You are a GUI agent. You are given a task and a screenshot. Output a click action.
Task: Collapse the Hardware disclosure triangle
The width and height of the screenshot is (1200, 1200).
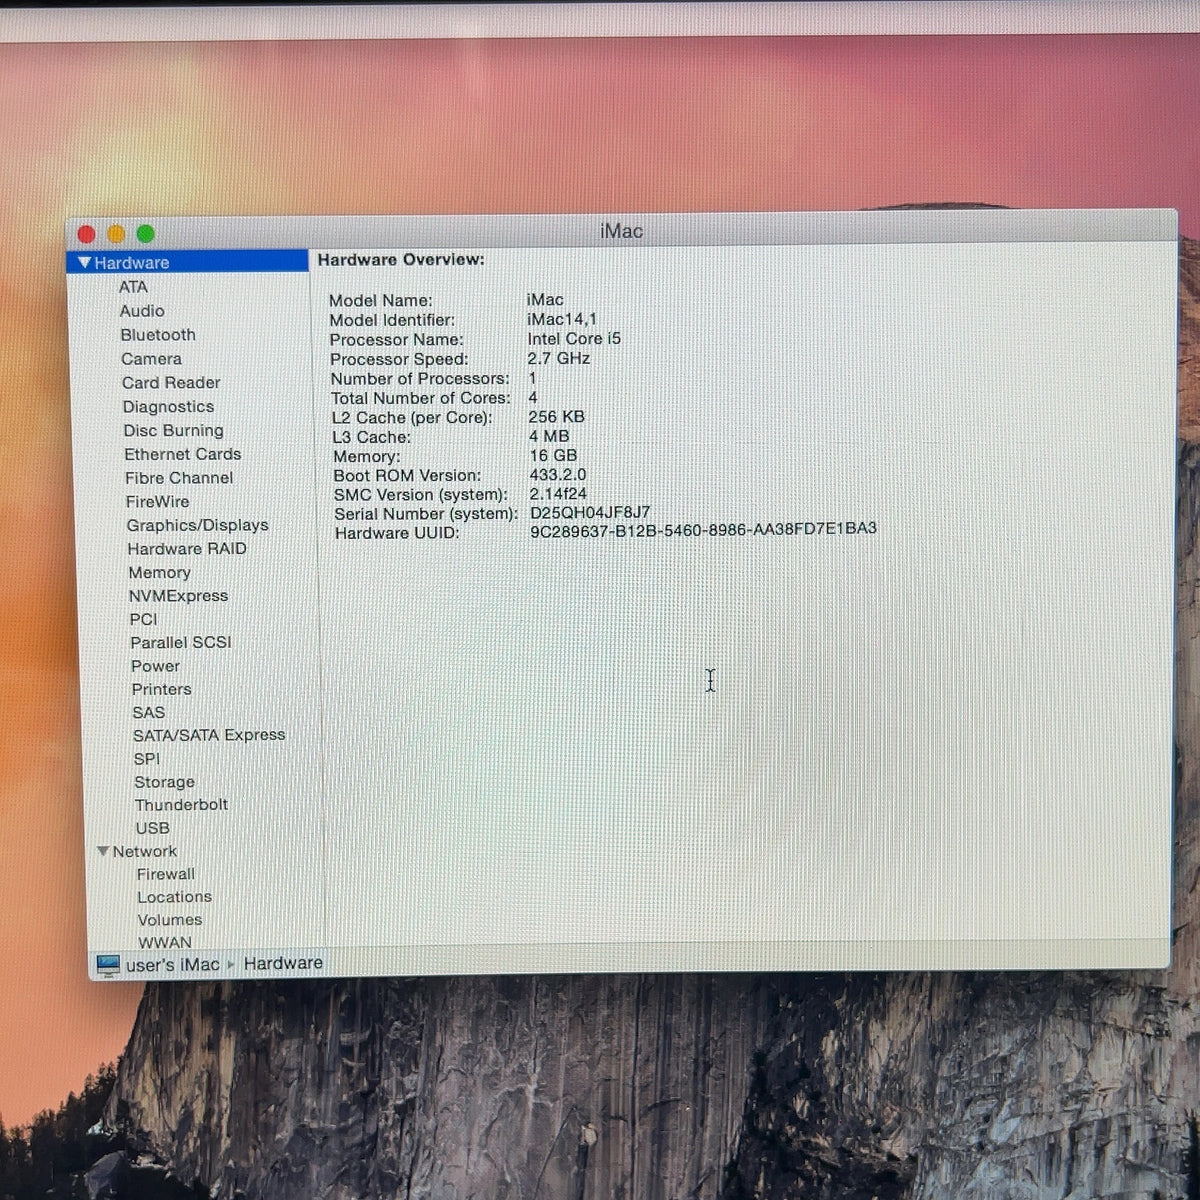click(x=84, y=263)
